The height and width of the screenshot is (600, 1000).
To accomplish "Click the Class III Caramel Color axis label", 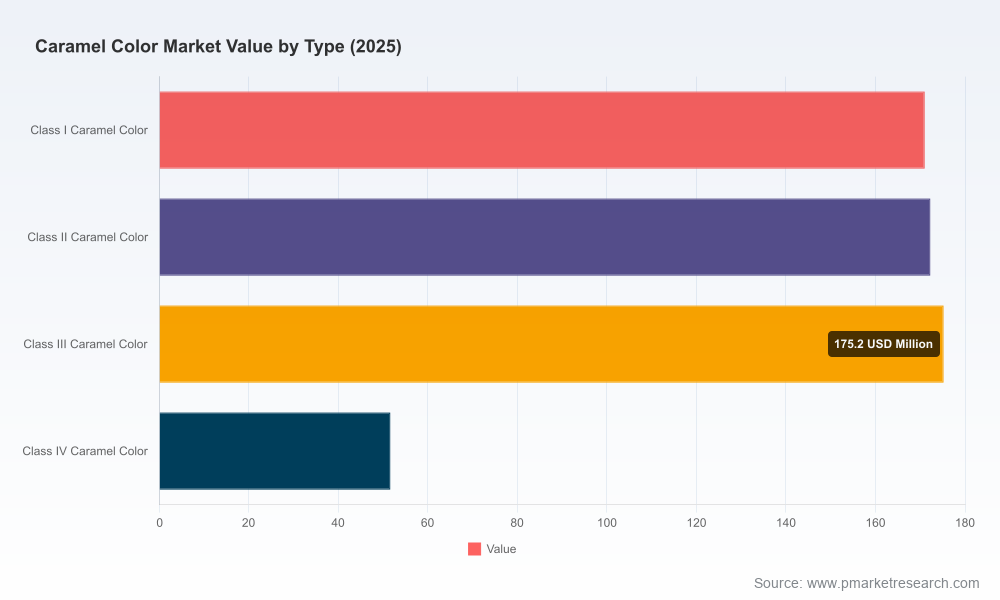I will 85,344.
